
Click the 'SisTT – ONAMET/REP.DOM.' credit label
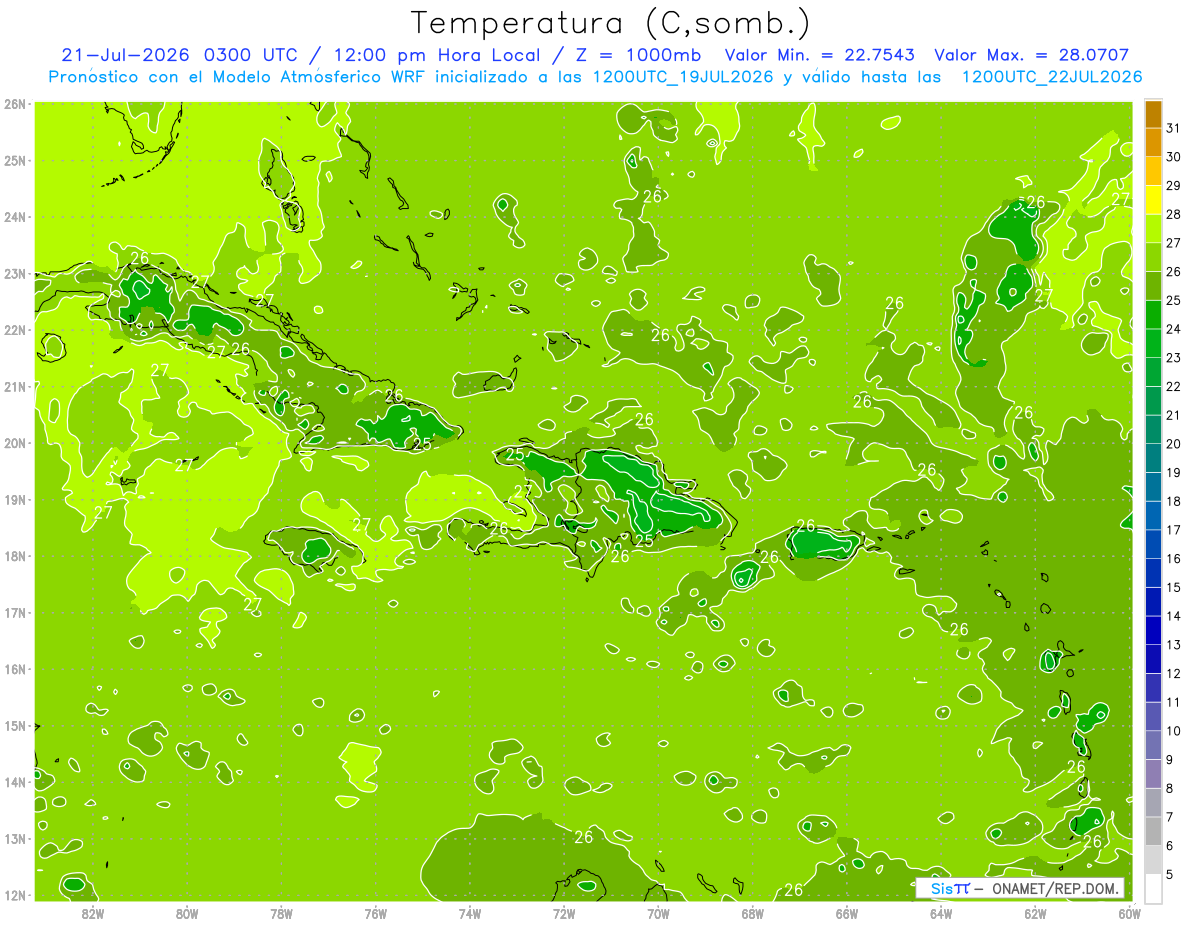(1020, 888)
